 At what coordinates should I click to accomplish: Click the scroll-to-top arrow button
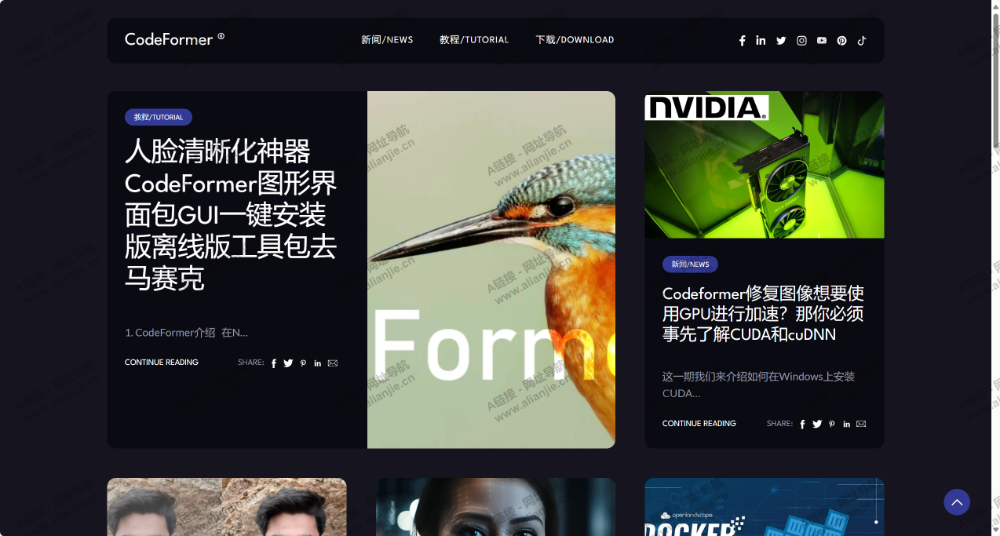[957, 502]
